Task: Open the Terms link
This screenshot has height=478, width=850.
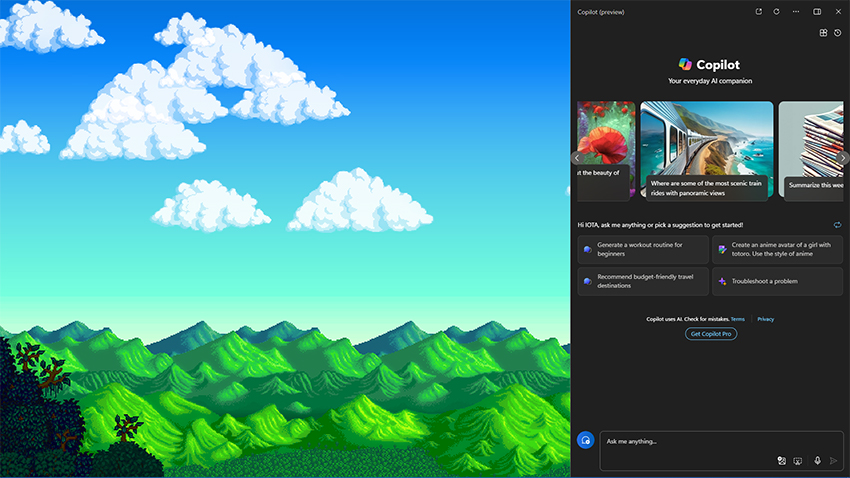Action: 738,319
